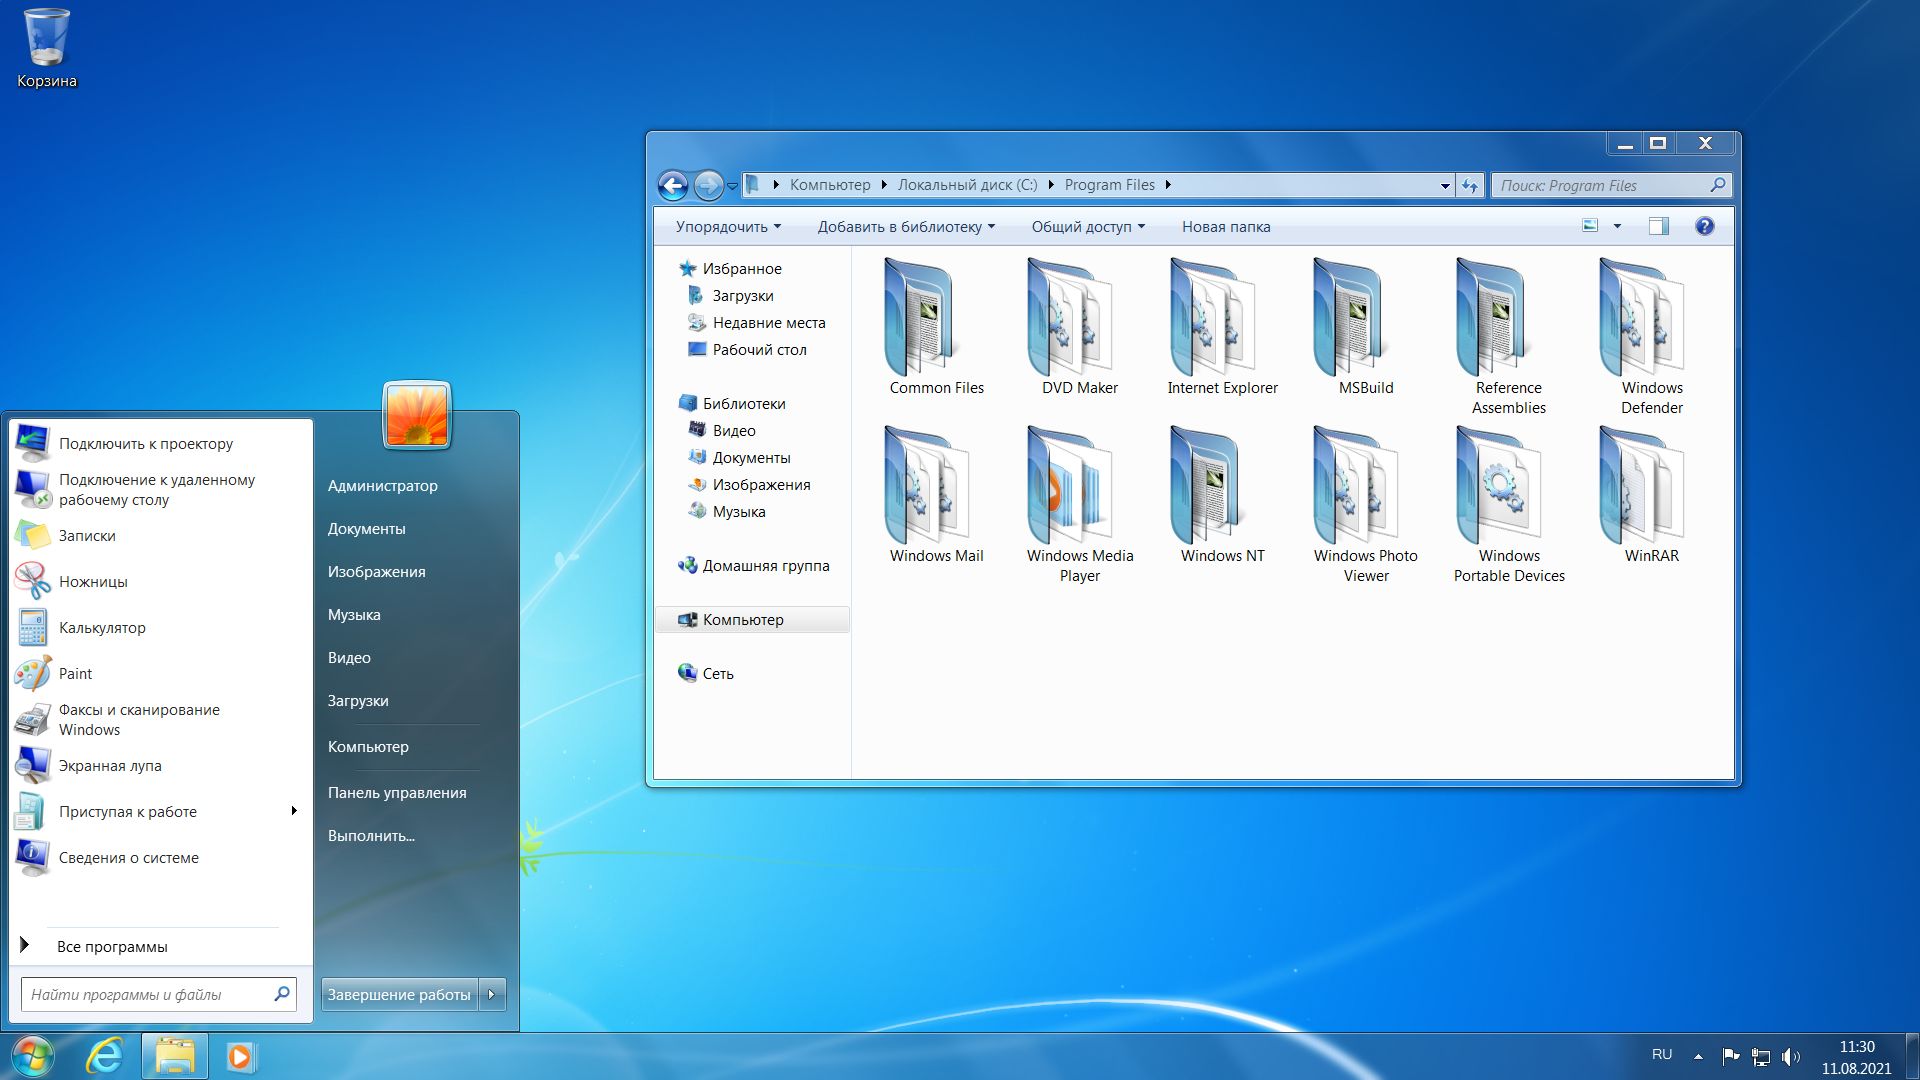Click the Explorer back arrow button

673,186
